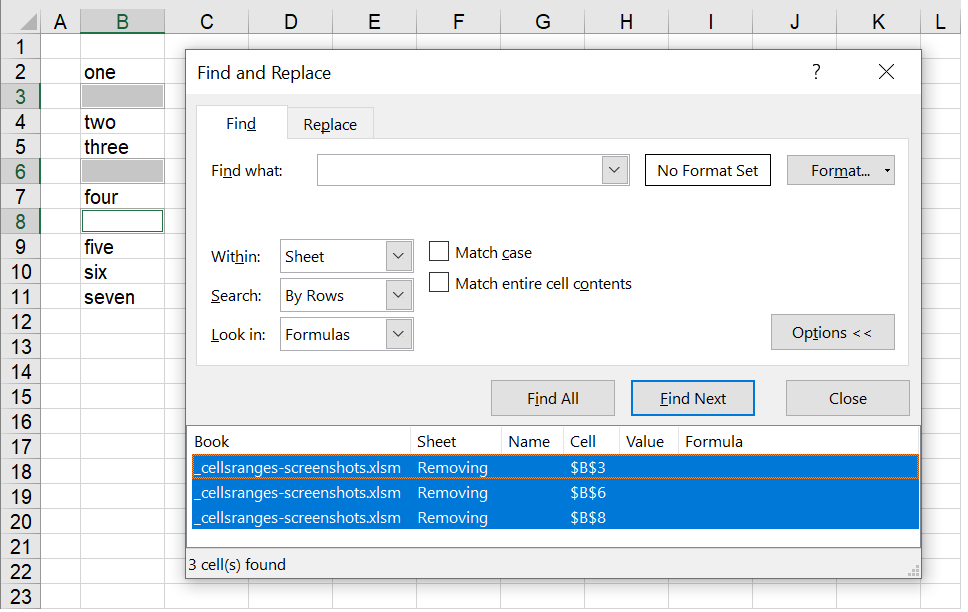Select column C header in the worksheet

tap(206, 22)
